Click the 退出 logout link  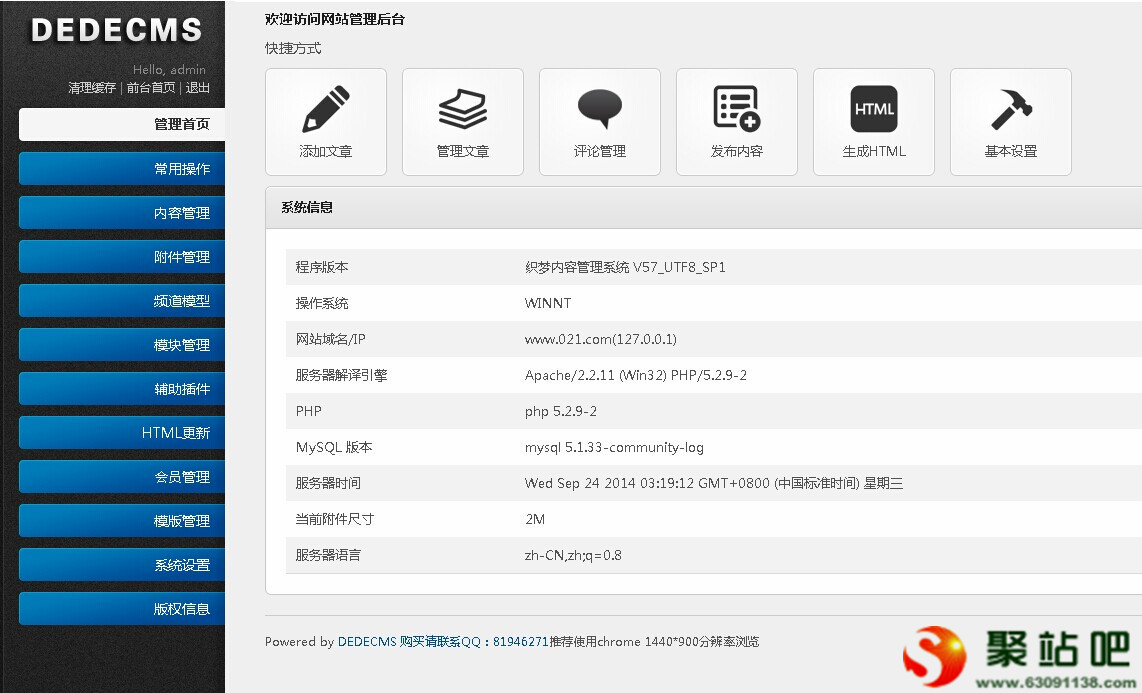[197, 87]
